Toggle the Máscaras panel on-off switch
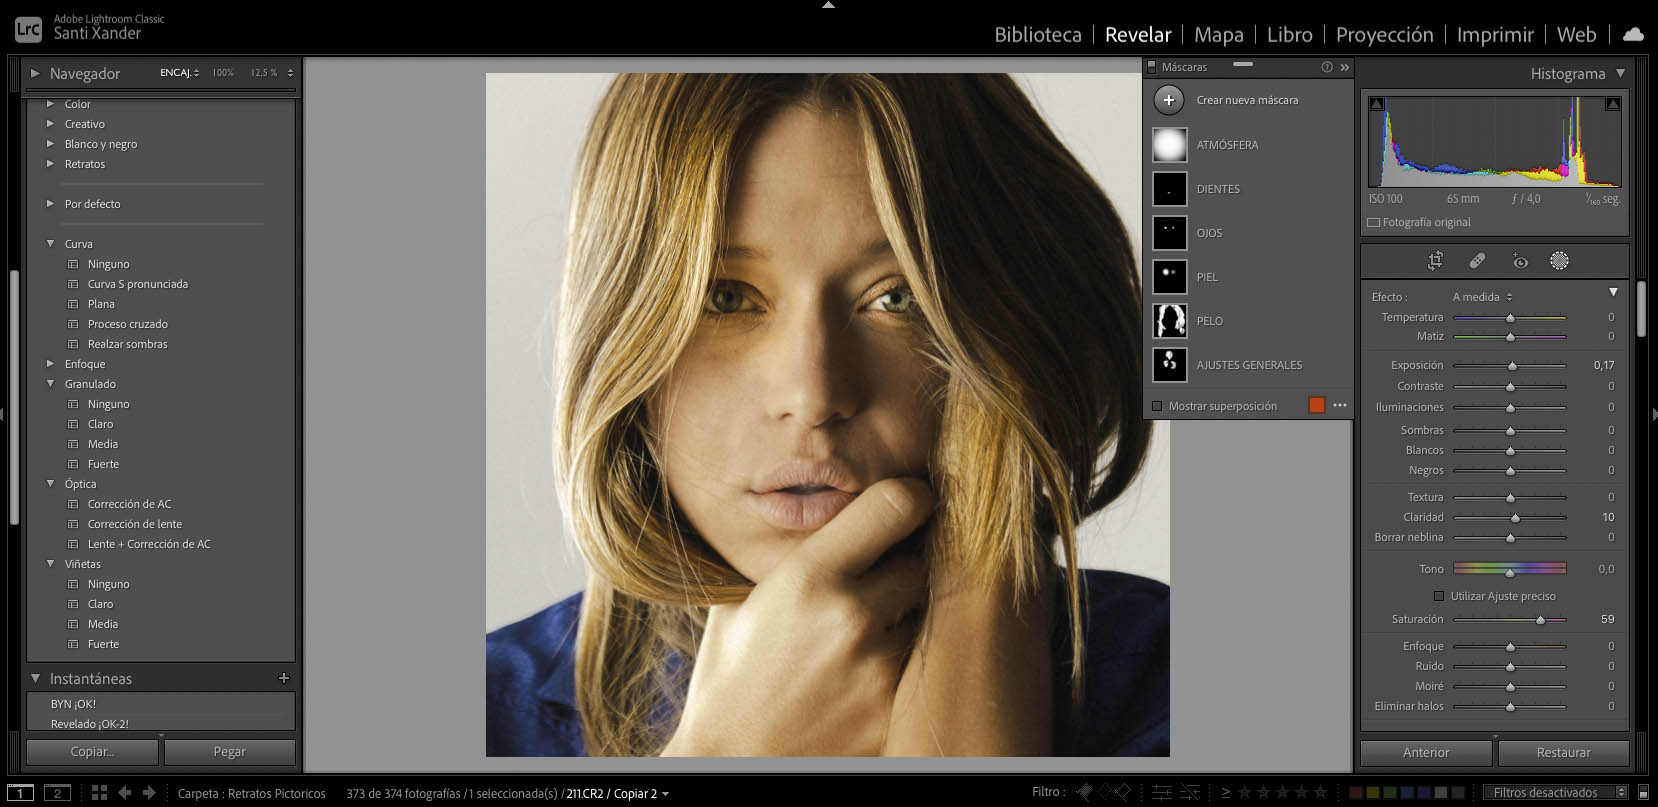The height and width of the screenshot is (807, 1658). point(1151,67)
